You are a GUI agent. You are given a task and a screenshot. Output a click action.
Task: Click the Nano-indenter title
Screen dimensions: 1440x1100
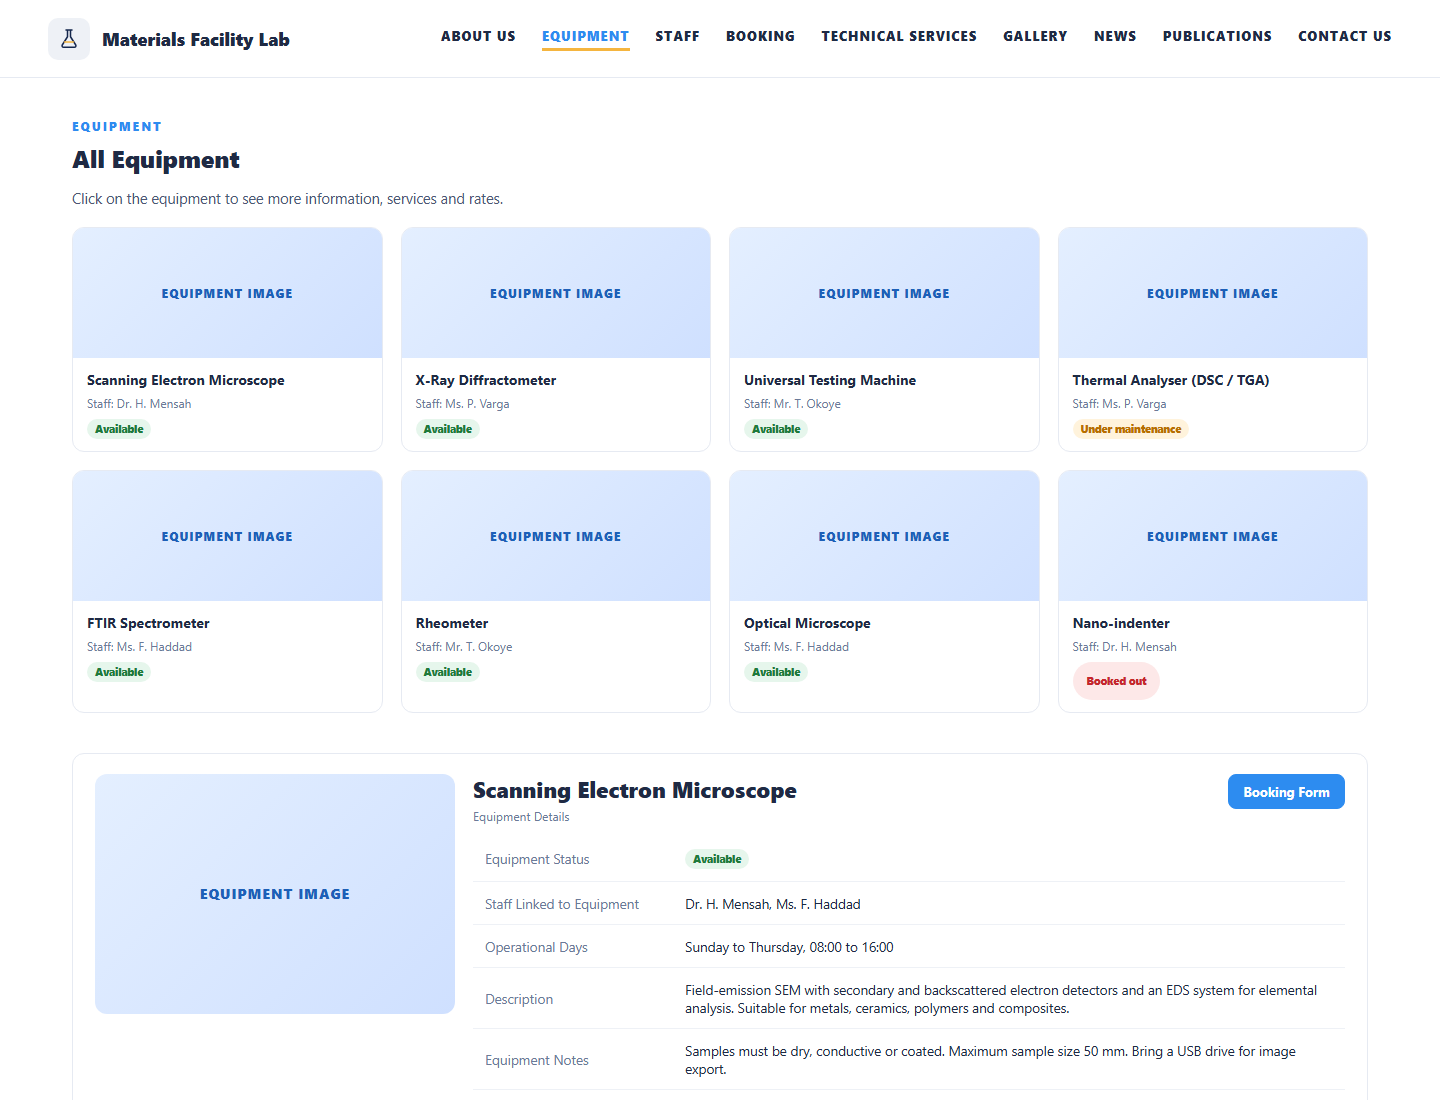(1121, 623)
